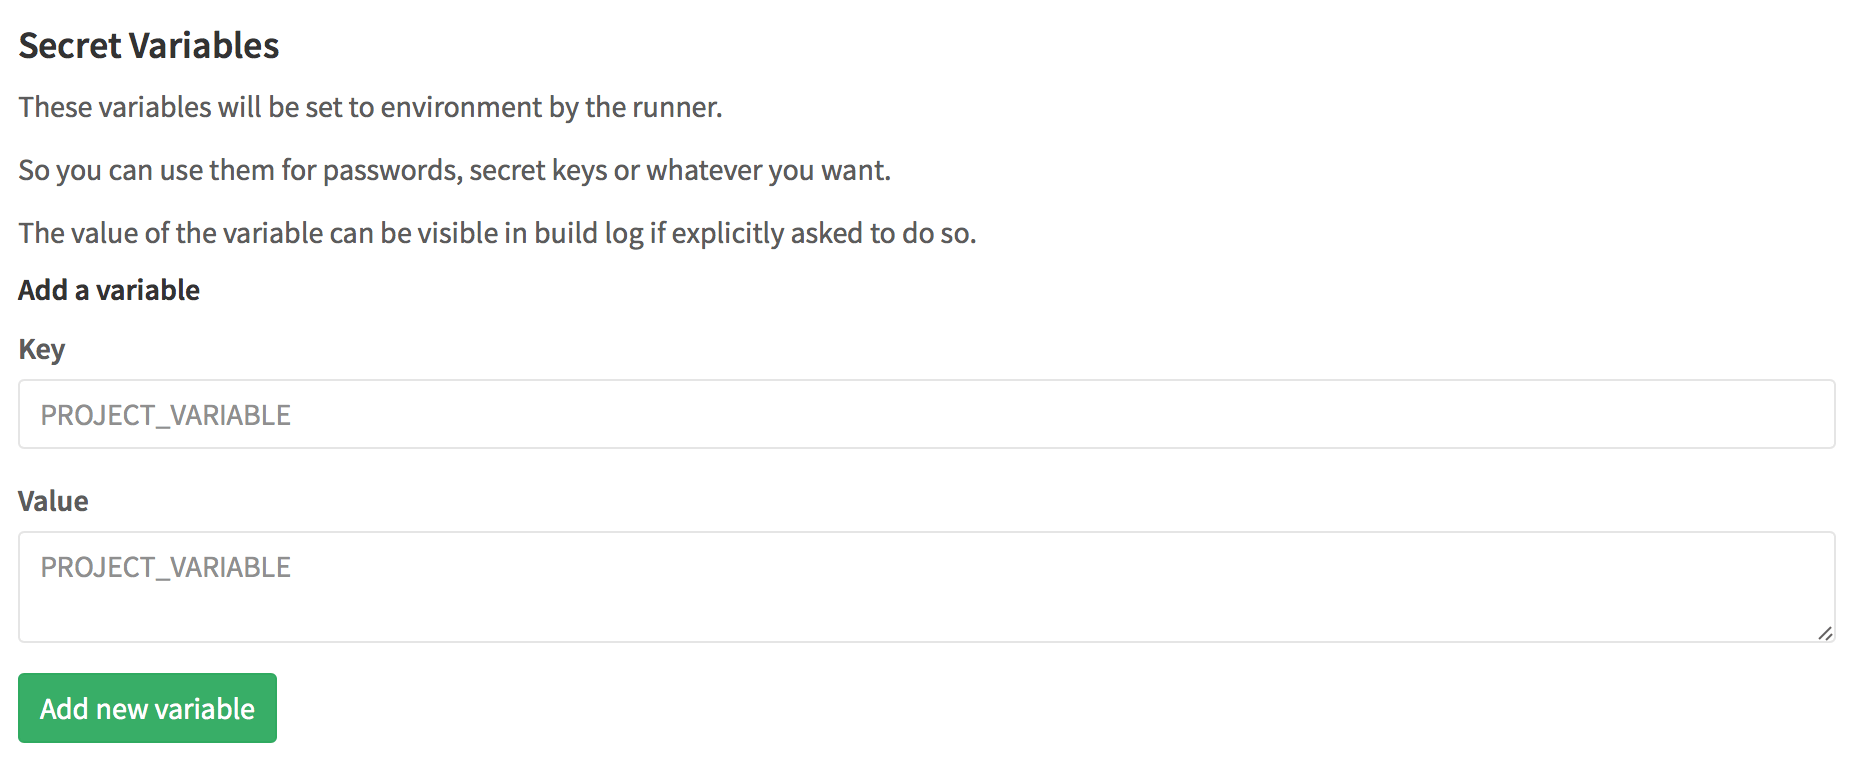Click the sentence about the build log
The width and height of the screenshot is (1854, 768).
click(x=497, y=233)
